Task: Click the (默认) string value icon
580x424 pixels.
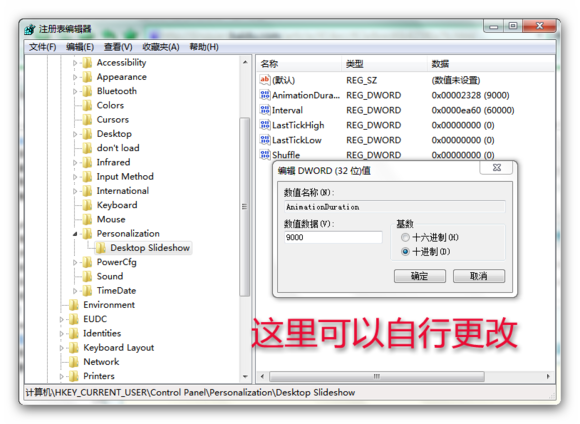Action: pos(265,80)
